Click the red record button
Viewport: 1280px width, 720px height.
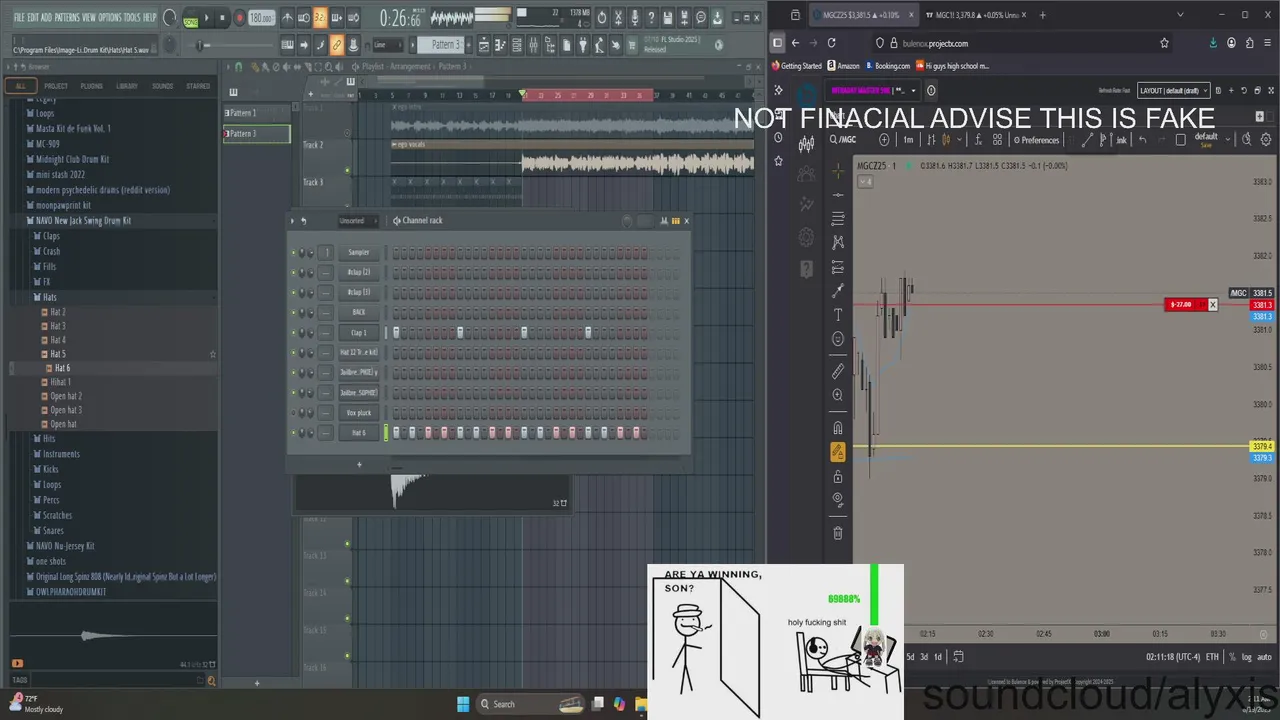(238, 18)
